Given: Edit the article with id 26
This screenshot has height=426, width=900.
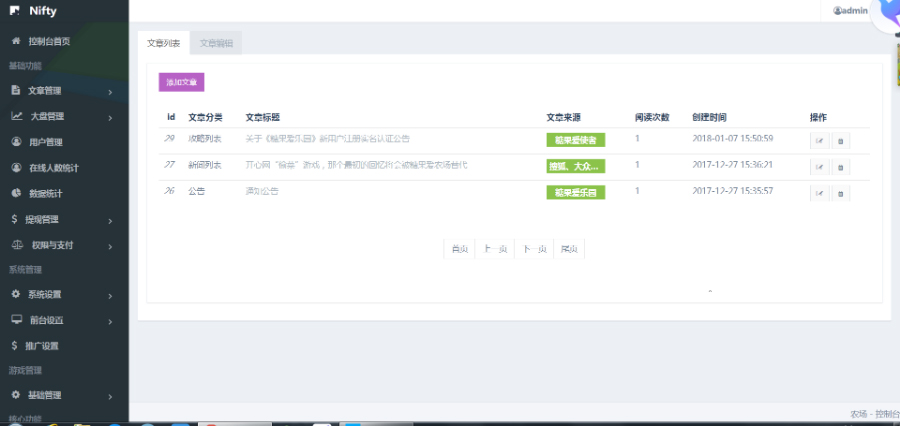Looking at the screenshot, I should tap(819, 193).
